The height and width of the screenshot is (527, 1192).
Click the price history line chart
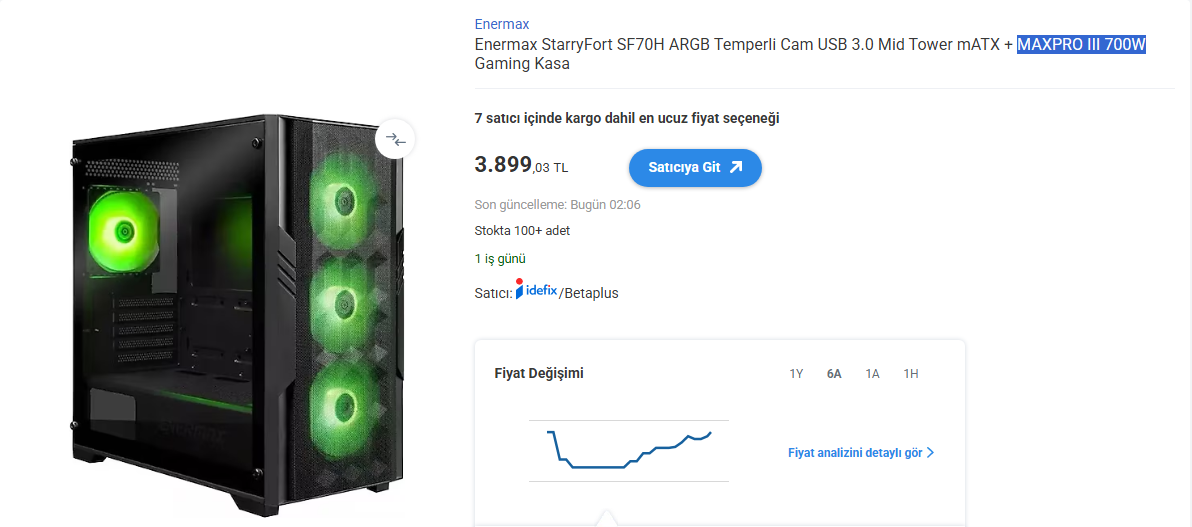pyautogui.click(x=629, y=450)
